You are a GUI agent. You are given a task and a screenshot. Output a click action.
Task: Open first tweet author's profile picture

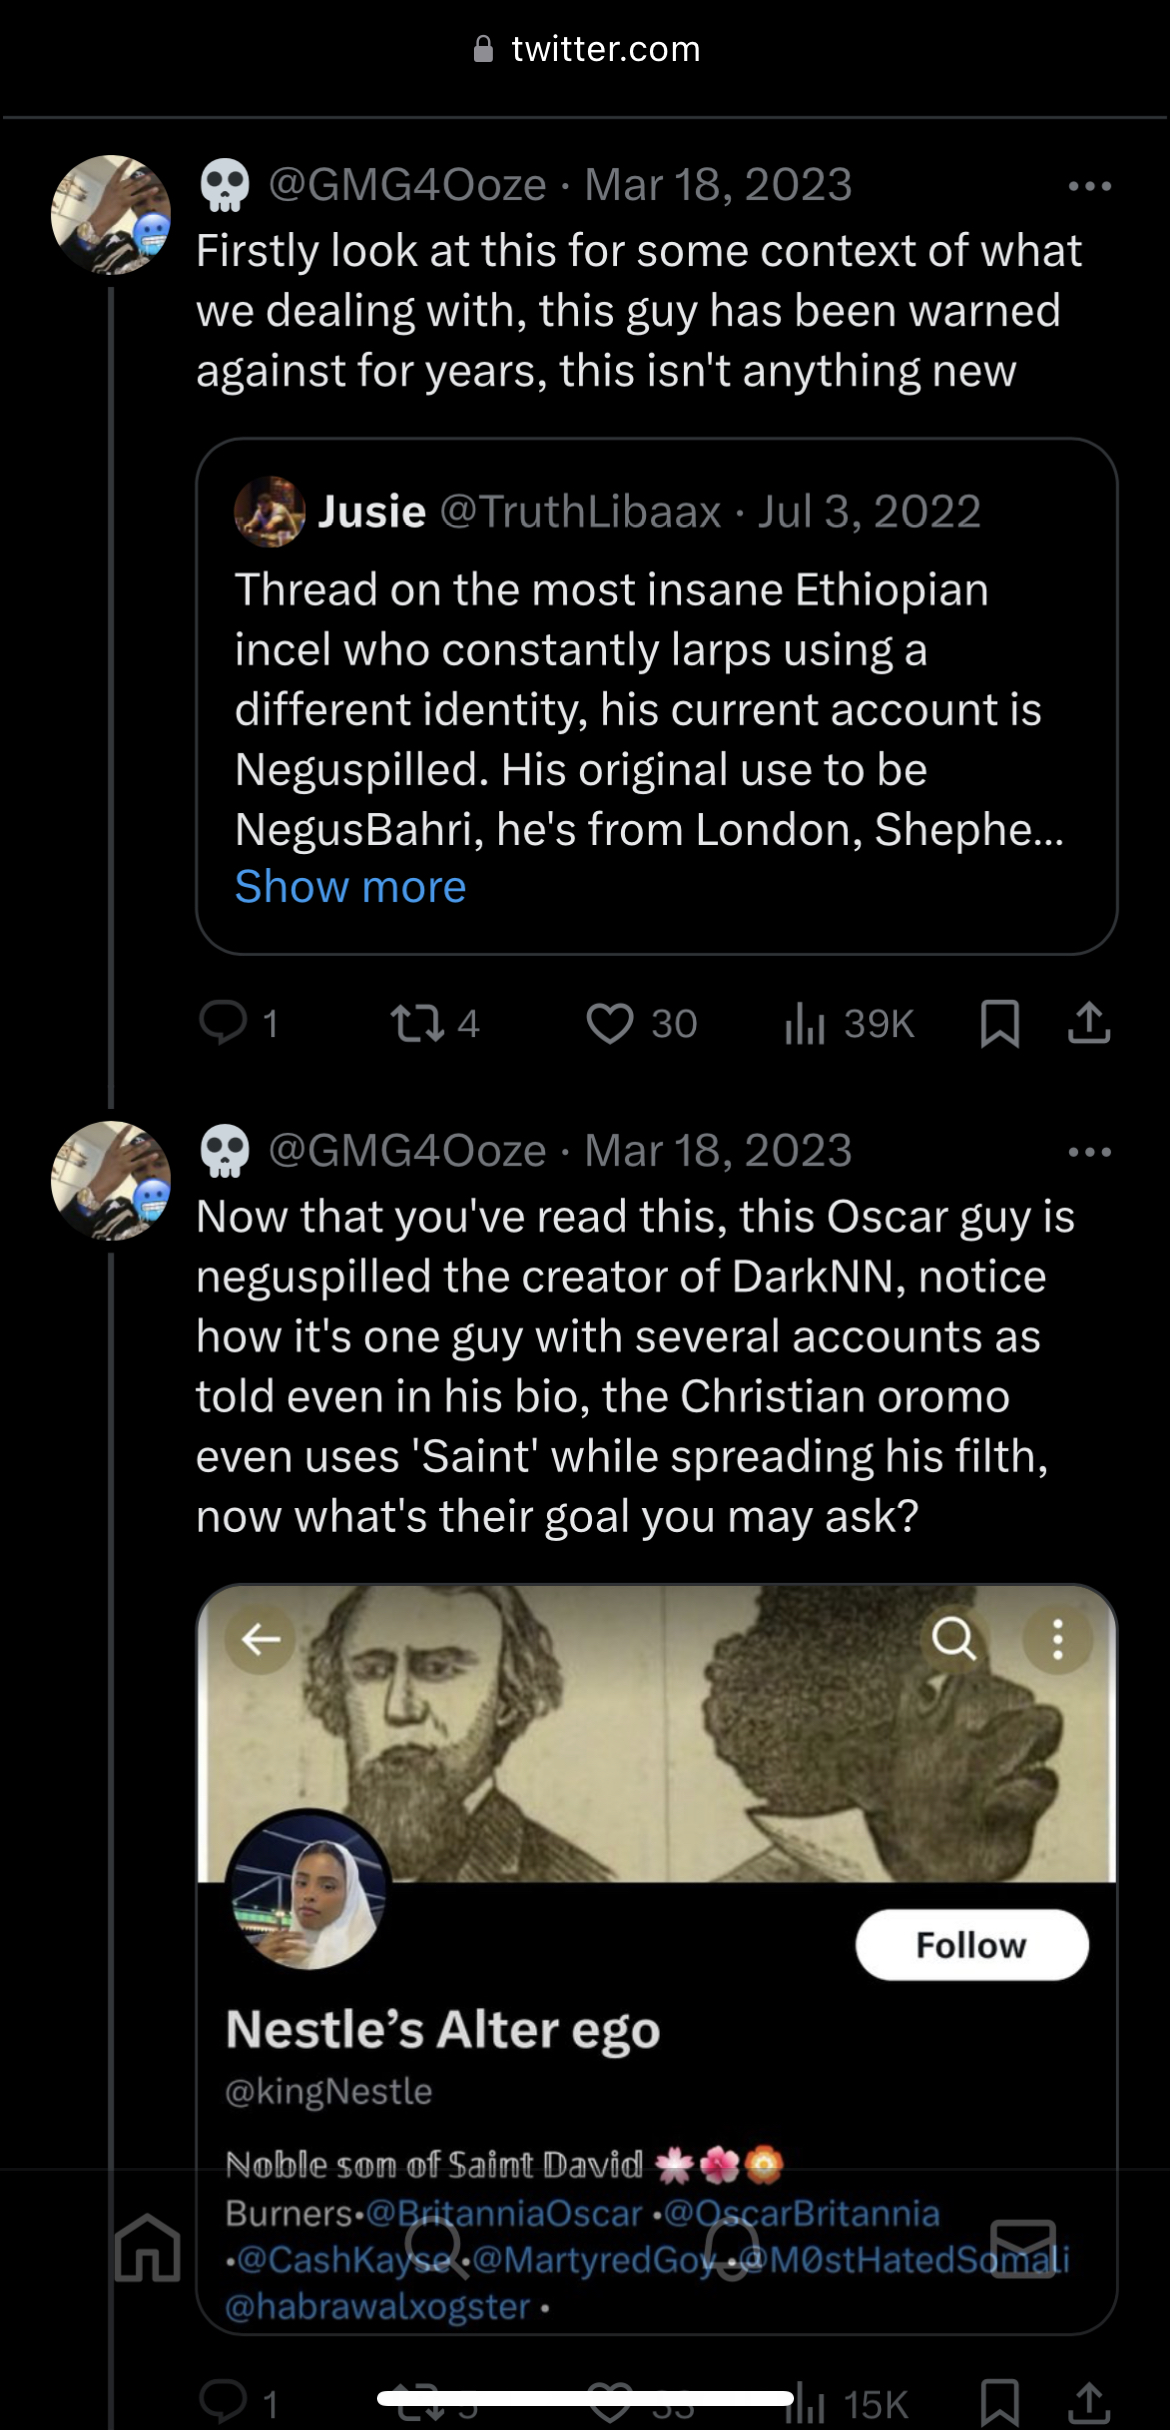[x=111, y=215]
